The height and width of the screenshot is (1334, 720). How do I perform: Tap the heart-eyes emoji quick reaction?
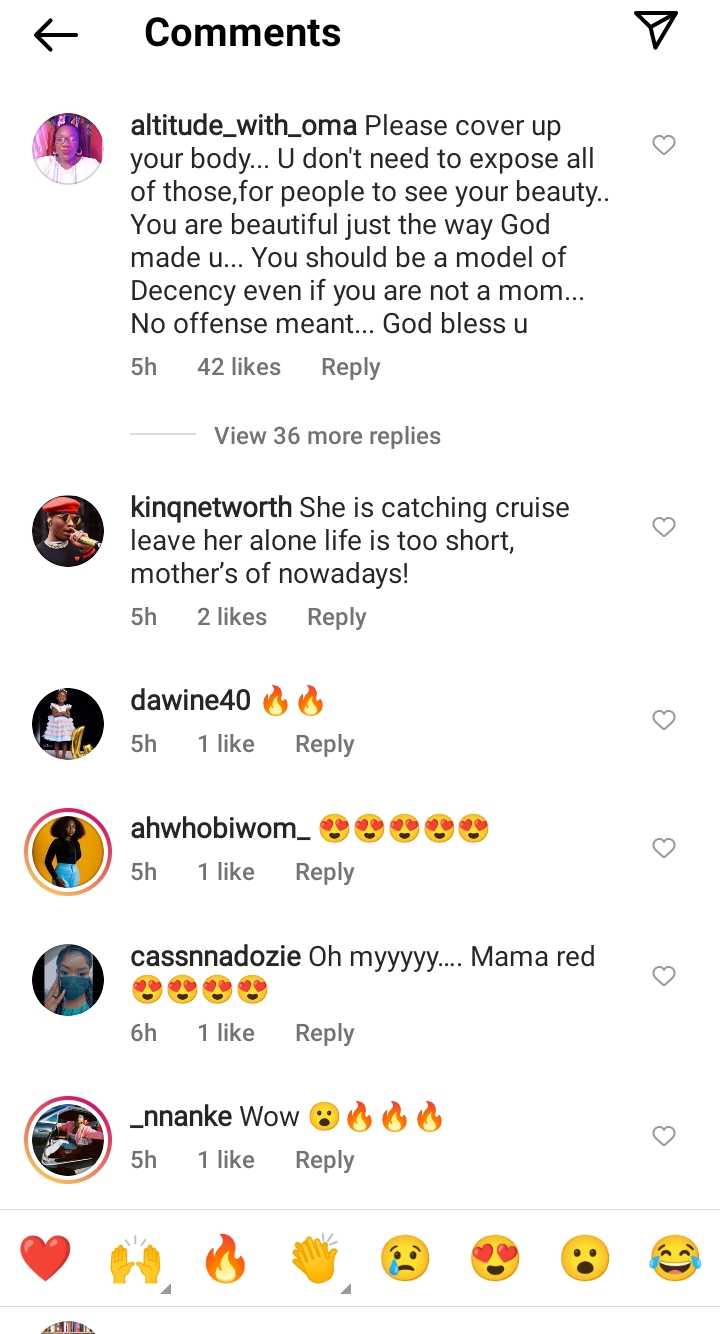click(x=495, y=1259)
